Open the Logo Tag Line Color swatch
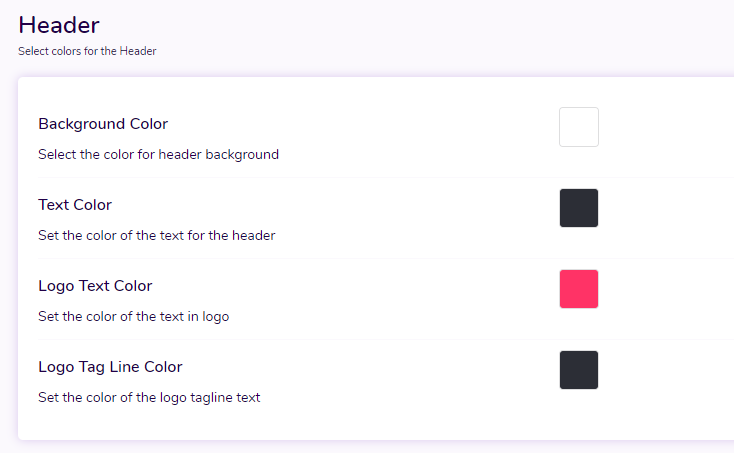734x453 pixels. coord(579,370)
